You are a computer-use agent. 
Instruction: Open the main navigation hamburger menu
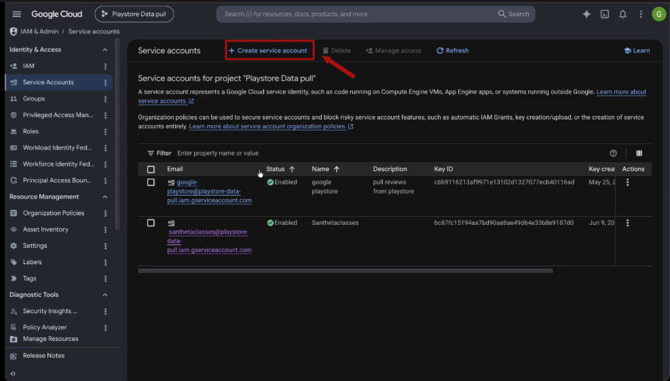click(17, 14)
